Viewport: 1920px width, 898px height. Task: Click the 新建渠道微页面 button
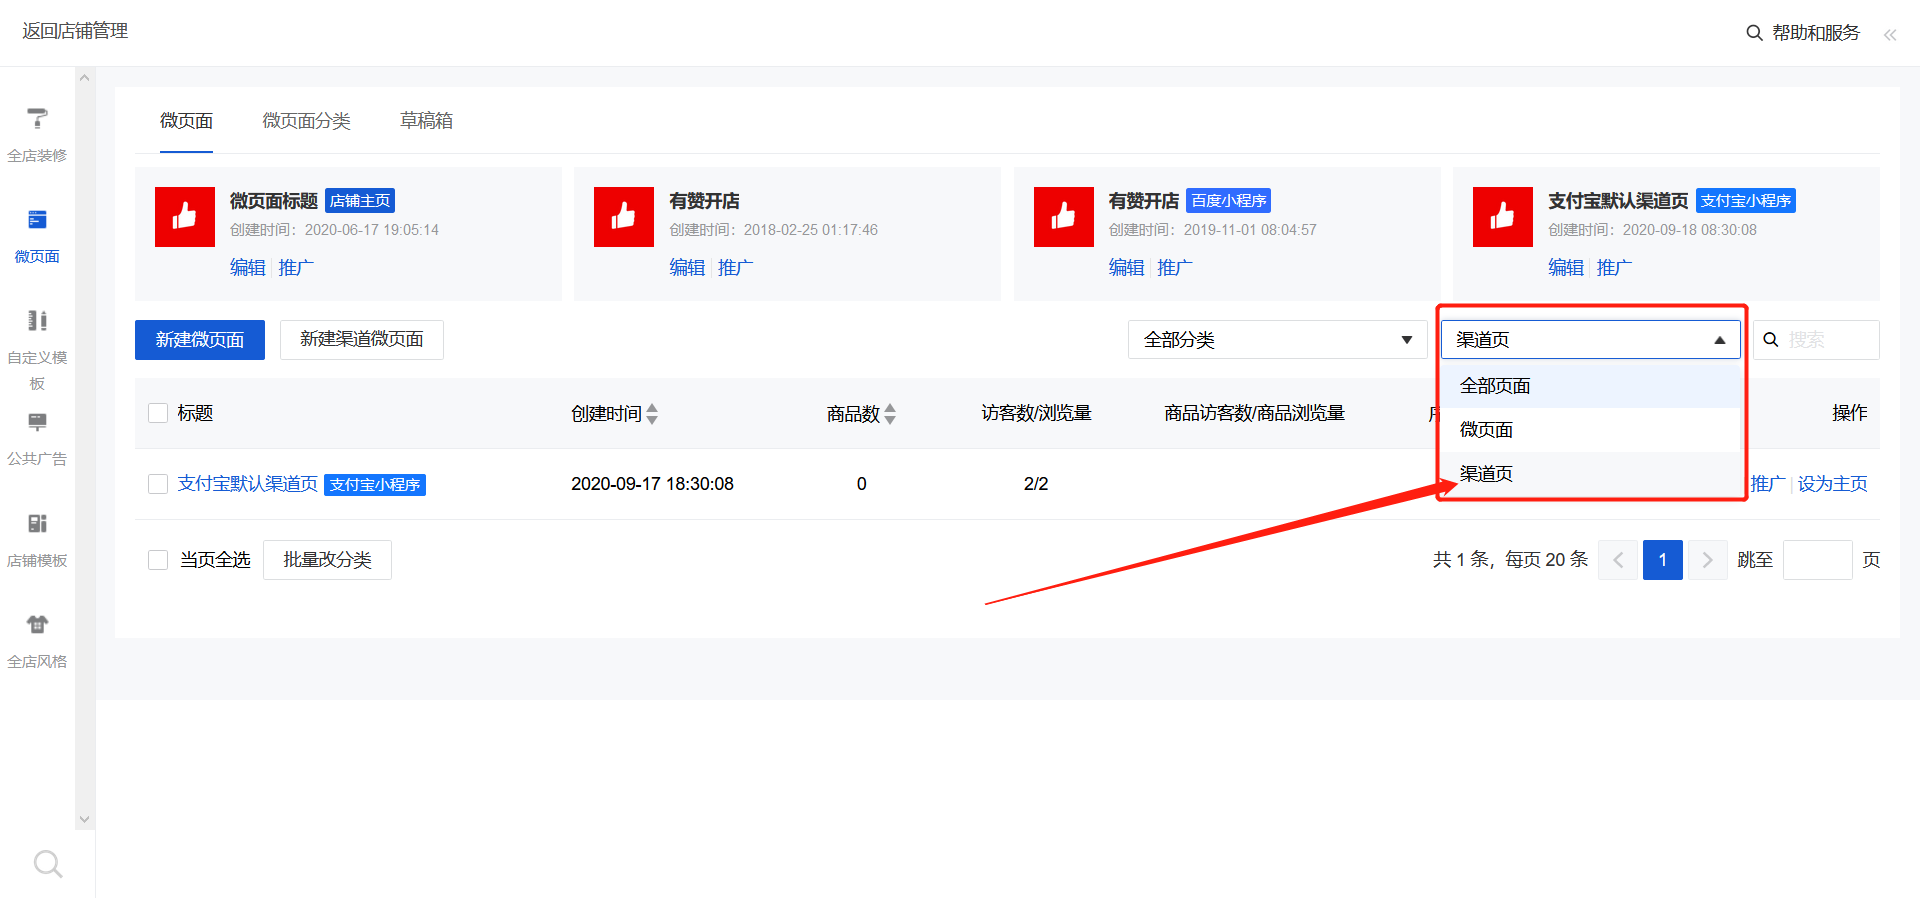click(362, 340)
